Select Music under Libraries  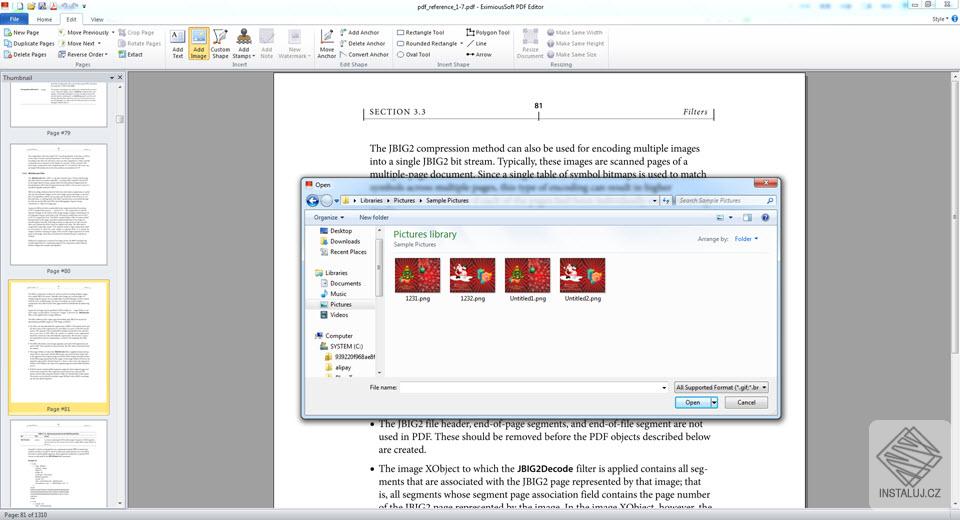pos(334,294)
